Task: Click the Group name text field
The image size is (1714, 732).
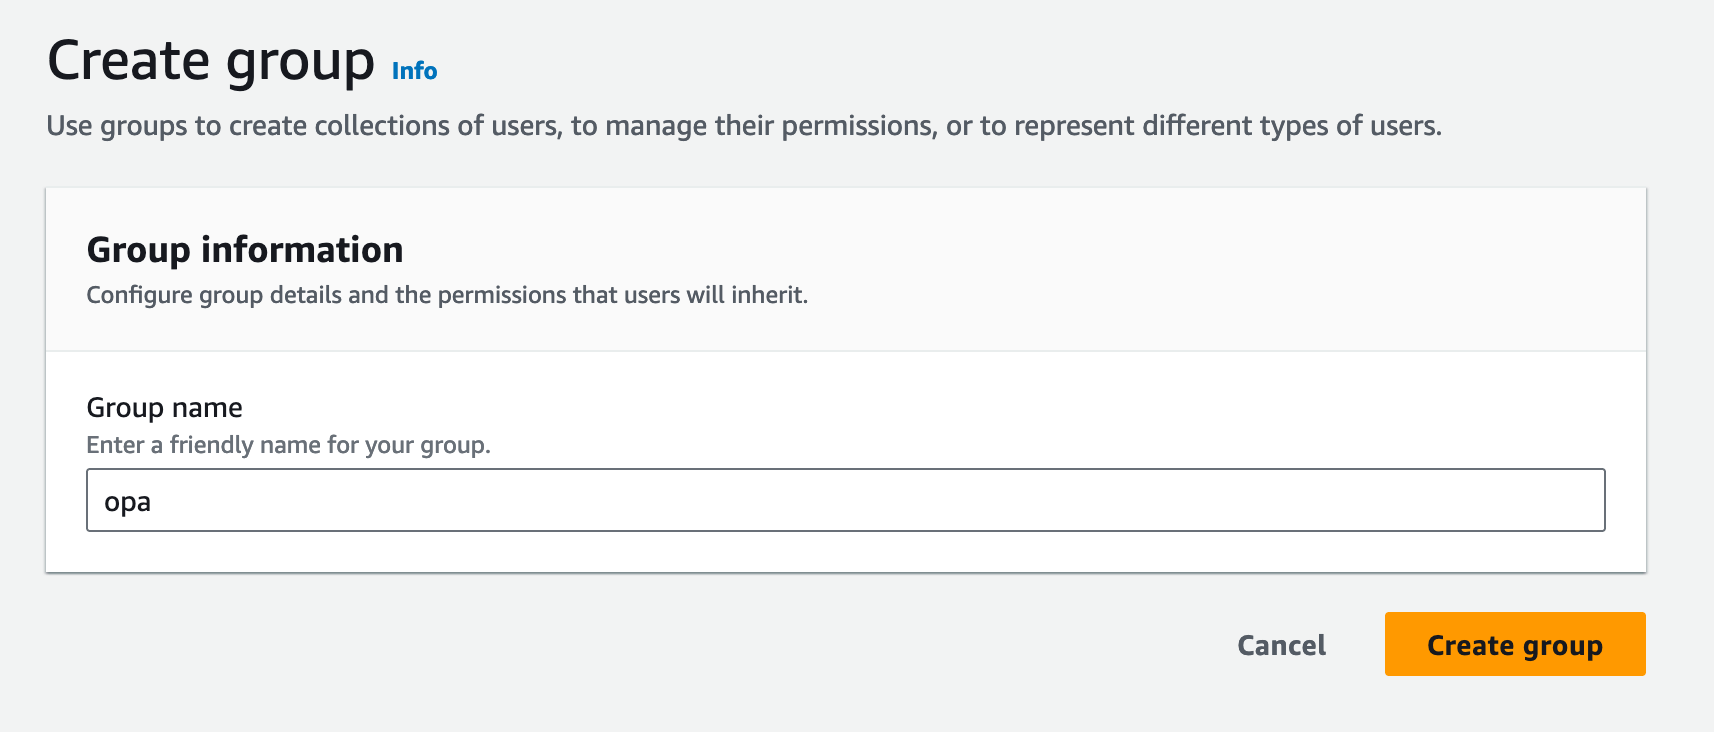Action: (846, 500)
